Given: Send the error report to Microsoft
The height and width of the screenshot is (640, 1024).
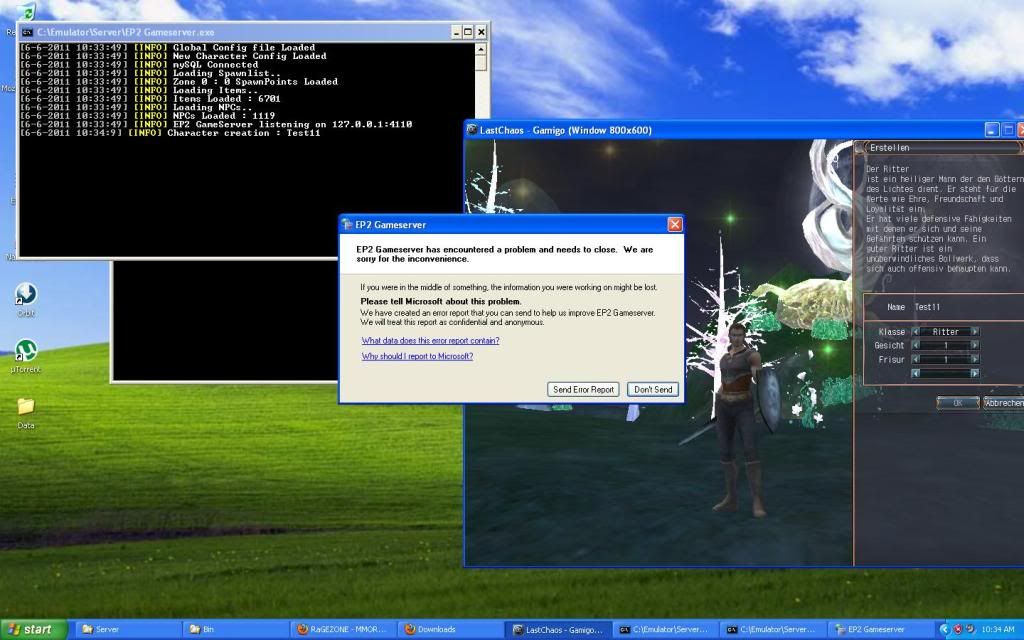Looking at the screenshot, I should (x=583, y=389).
